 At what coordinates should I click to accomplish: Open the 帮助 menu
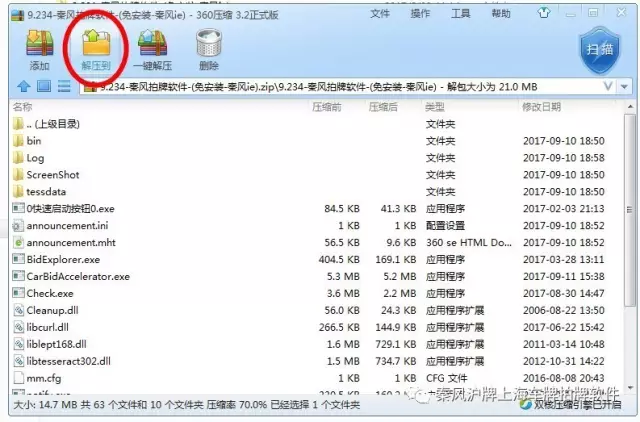click(x=501, y=13)
